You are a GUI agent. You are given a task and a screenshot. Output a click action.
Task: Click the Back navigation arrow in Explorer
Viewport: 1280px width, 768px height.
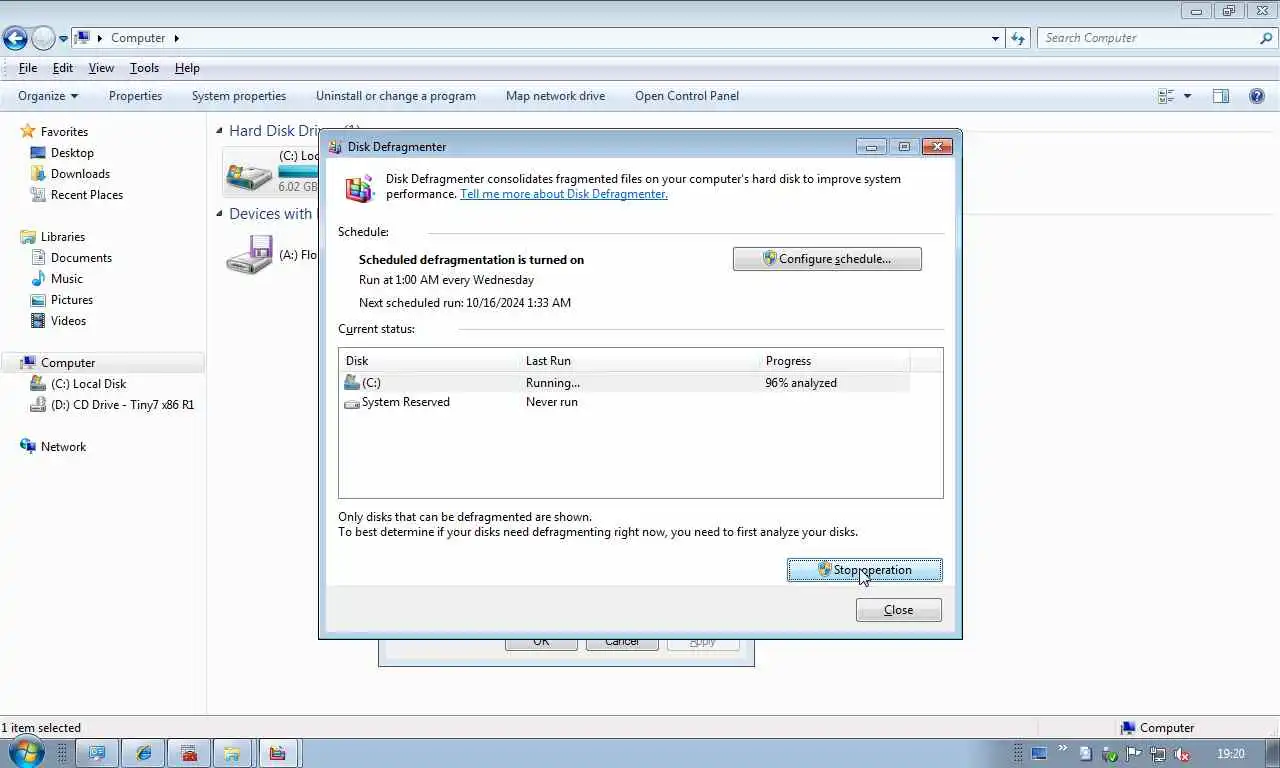tap(15, 38)
